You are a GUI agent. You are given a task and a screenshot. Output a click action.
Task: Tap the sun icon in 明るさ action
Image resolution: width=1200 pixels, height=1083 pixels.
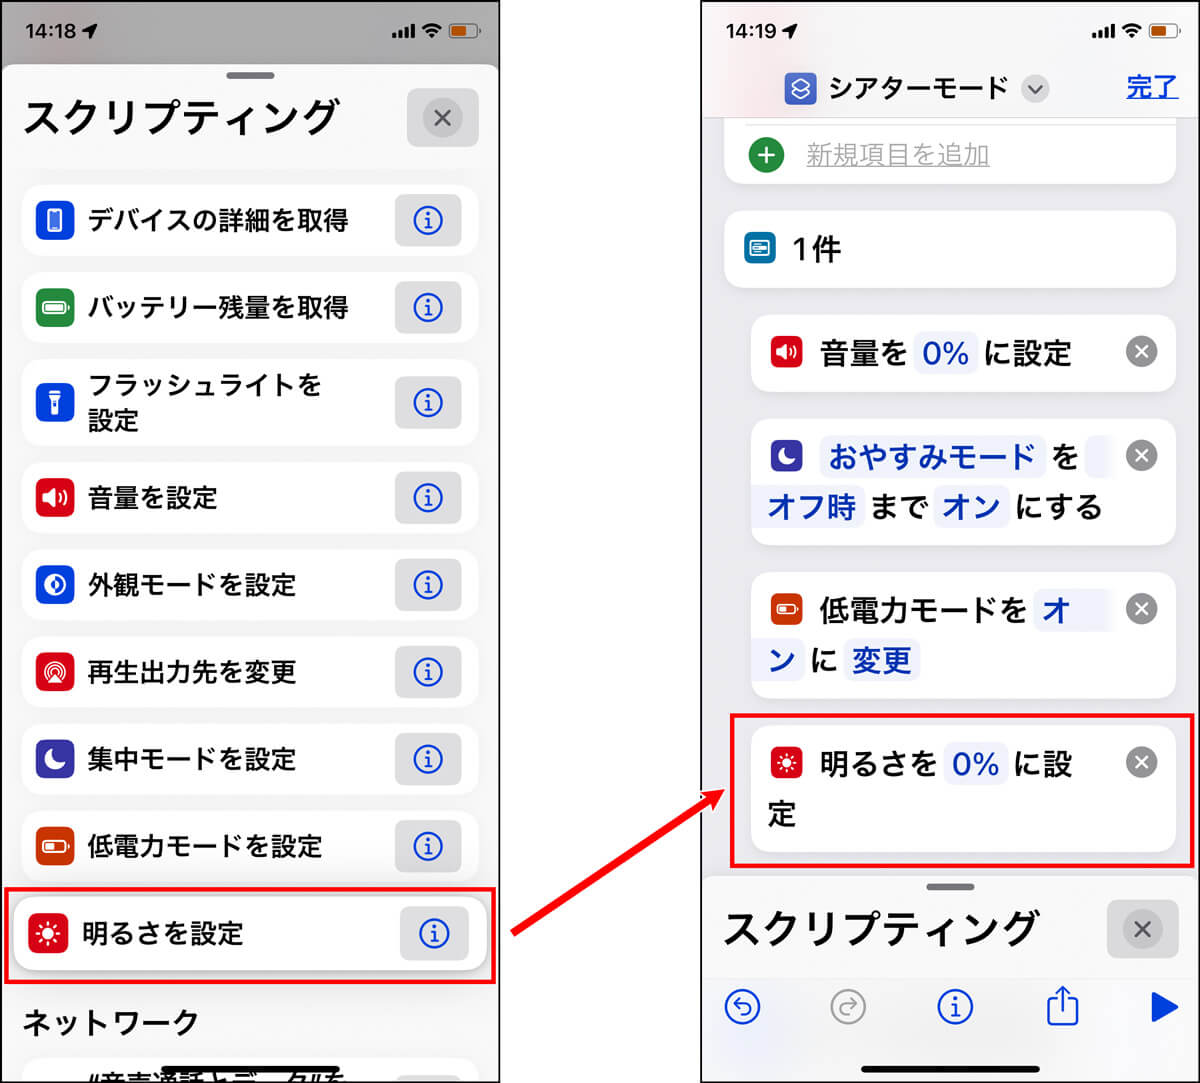pos(786,763)
